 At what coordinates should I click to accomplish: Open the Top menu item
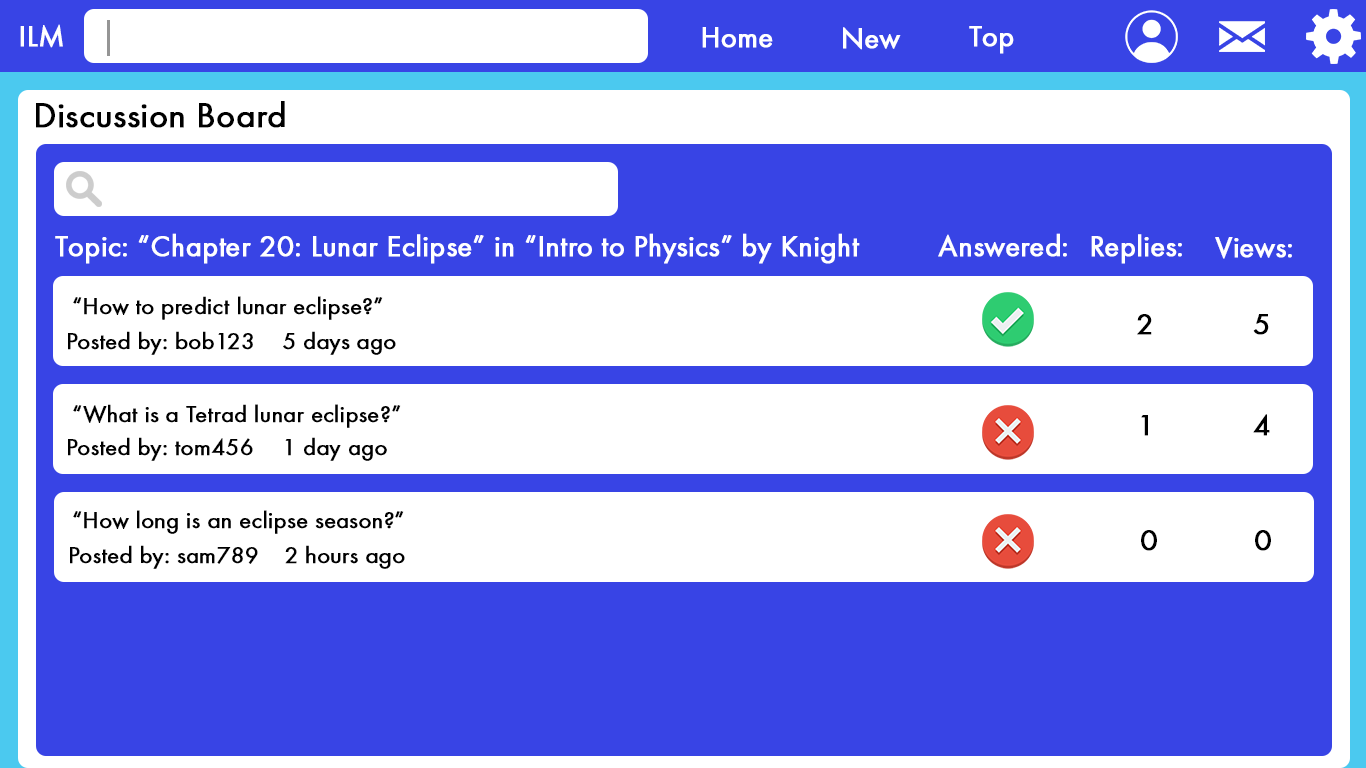tap(991, 38)
